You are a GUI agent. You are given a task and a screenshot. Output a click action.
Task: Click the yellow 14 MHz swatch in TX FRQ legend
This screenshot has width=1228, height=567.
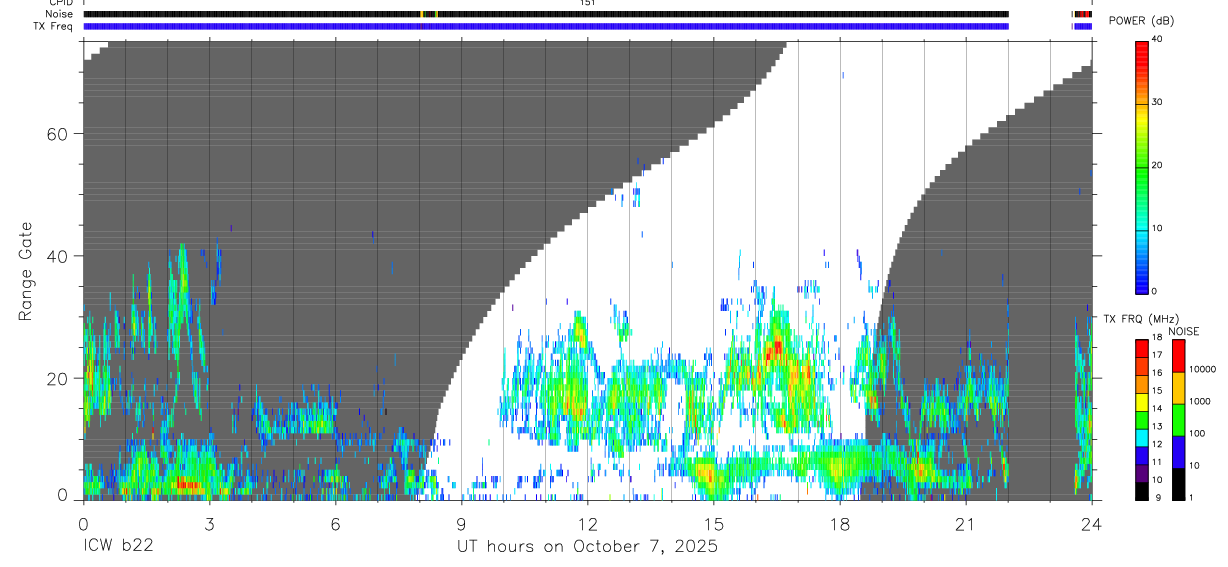point(1141,403)
